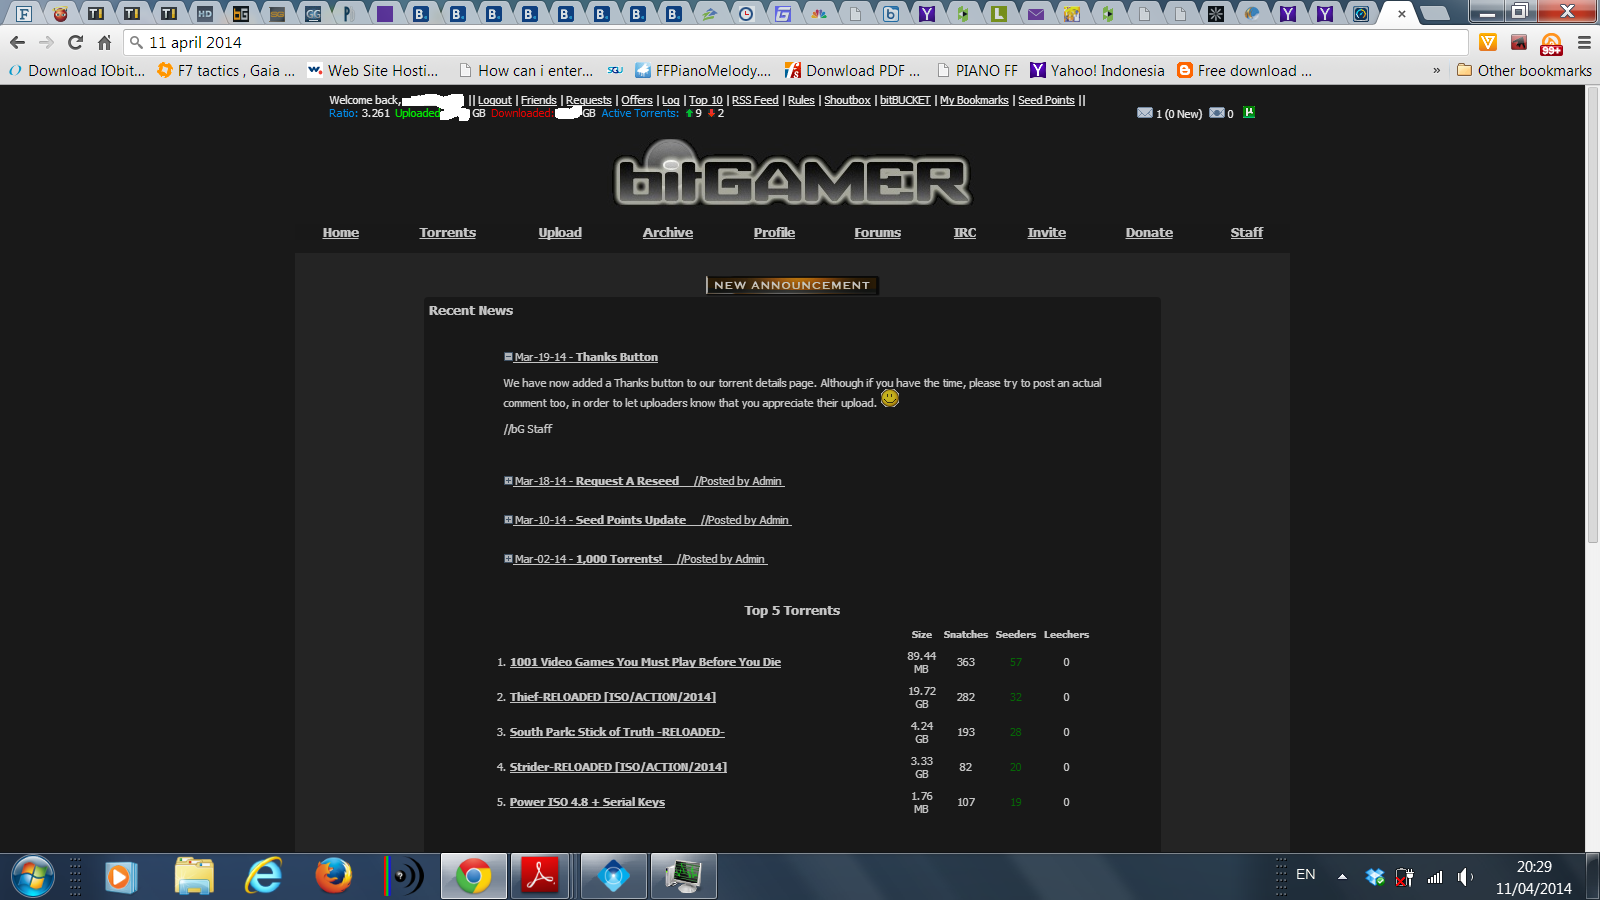The width and height of the screenshot is (1600, 900).
Task: Open the bitBUCKET link
Action: pyautogui.click(x=905, y=100)
